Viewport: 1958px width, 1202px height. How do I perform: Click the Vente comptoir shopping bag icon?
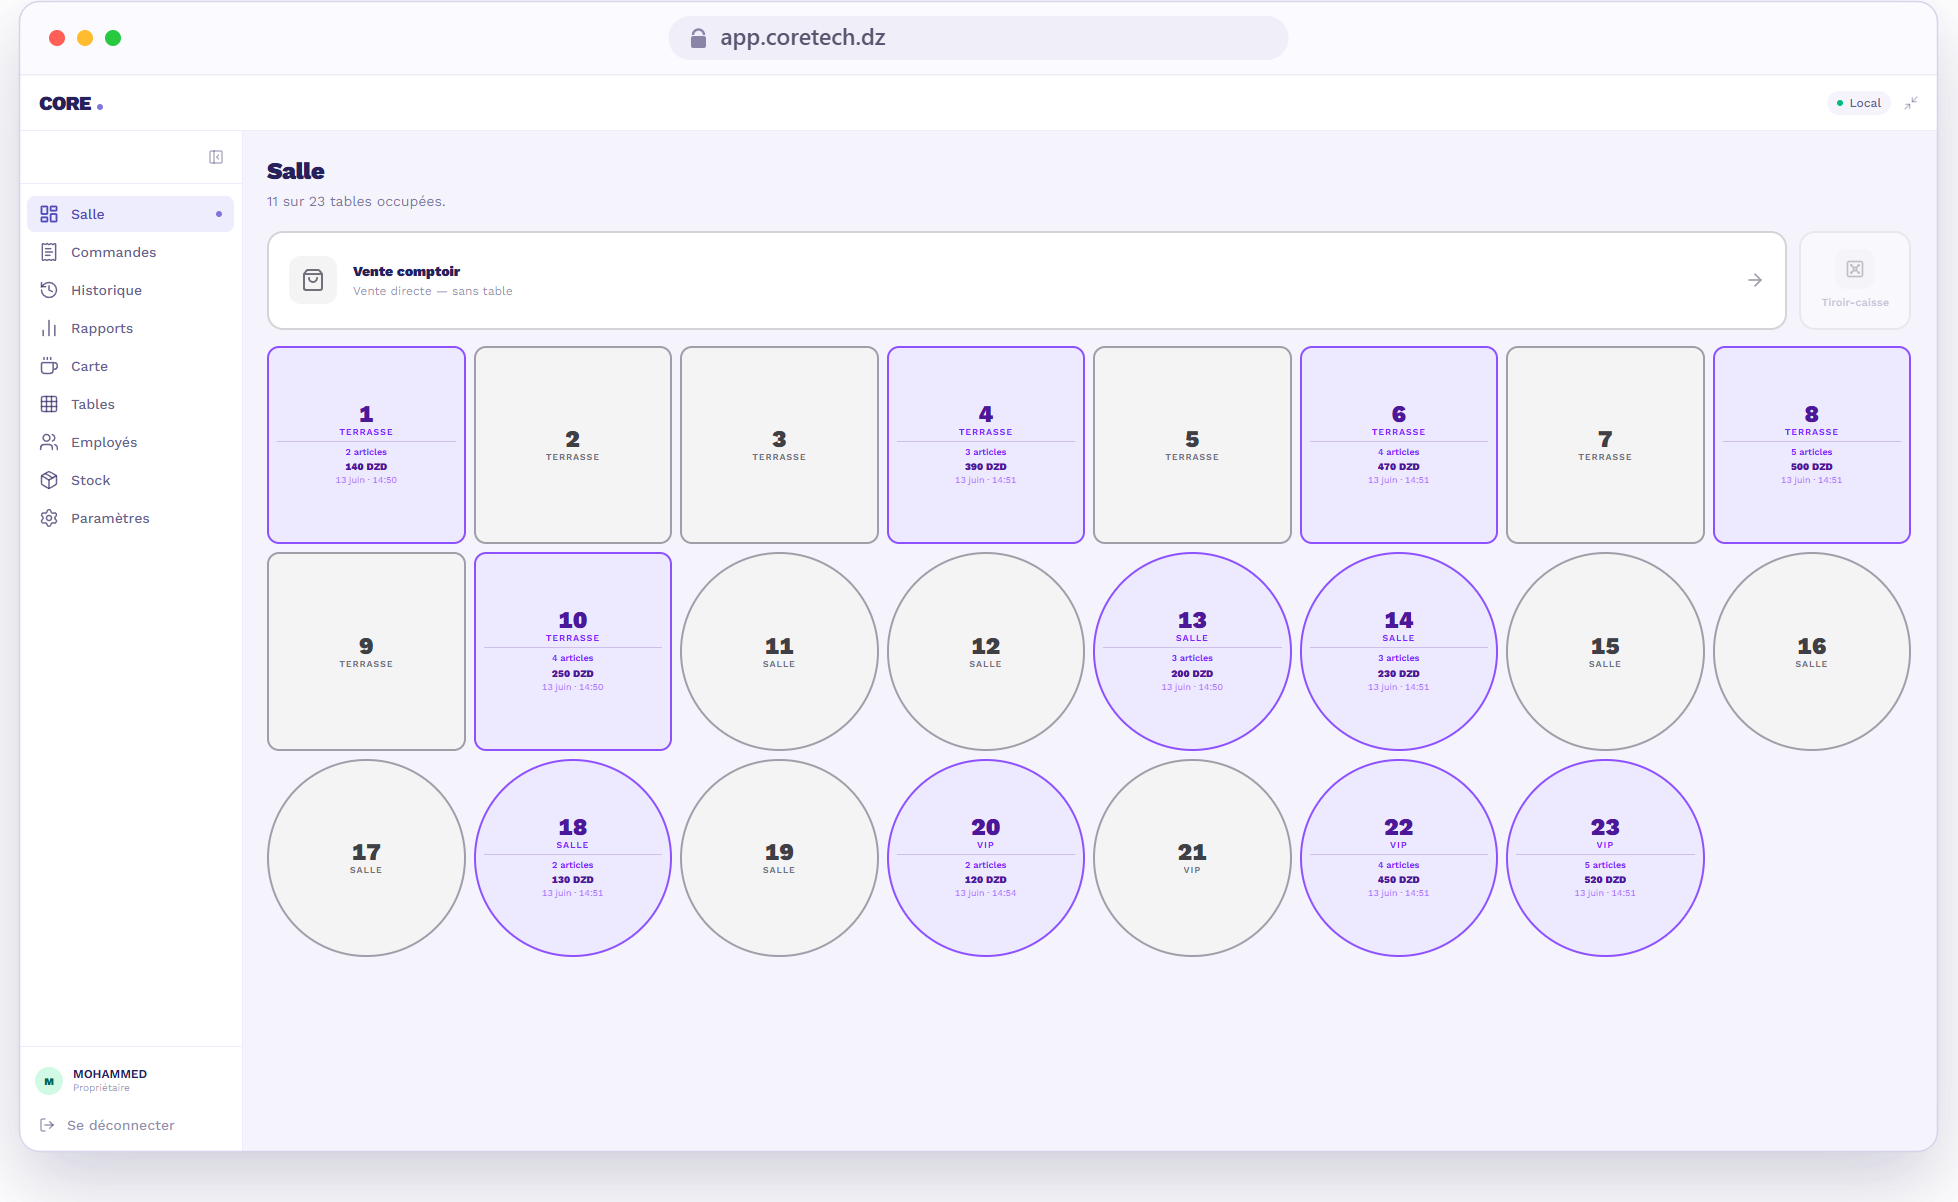(x=313, y=280)
